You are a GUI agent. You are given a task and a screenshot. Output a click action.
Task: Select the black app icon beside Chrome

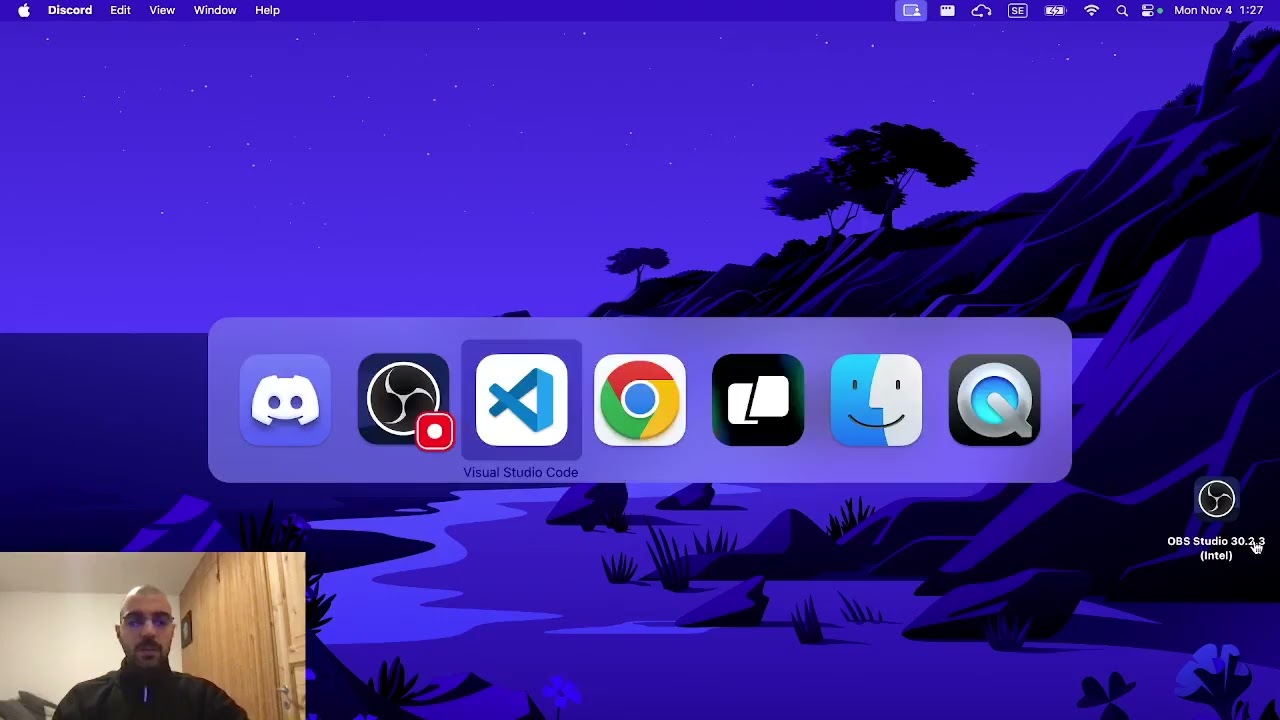pyautogui.click(x=758, y=400)
